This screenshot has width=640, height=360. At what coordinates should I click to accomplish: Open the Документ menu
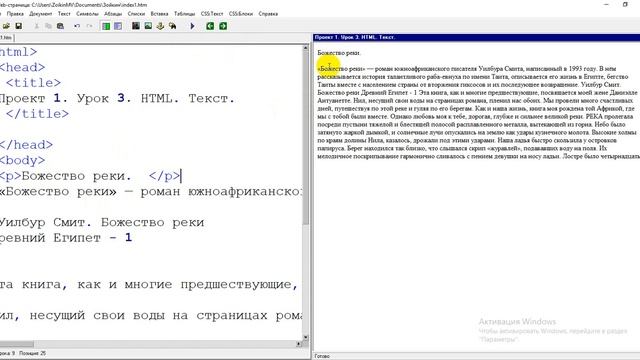click(40, 14)
